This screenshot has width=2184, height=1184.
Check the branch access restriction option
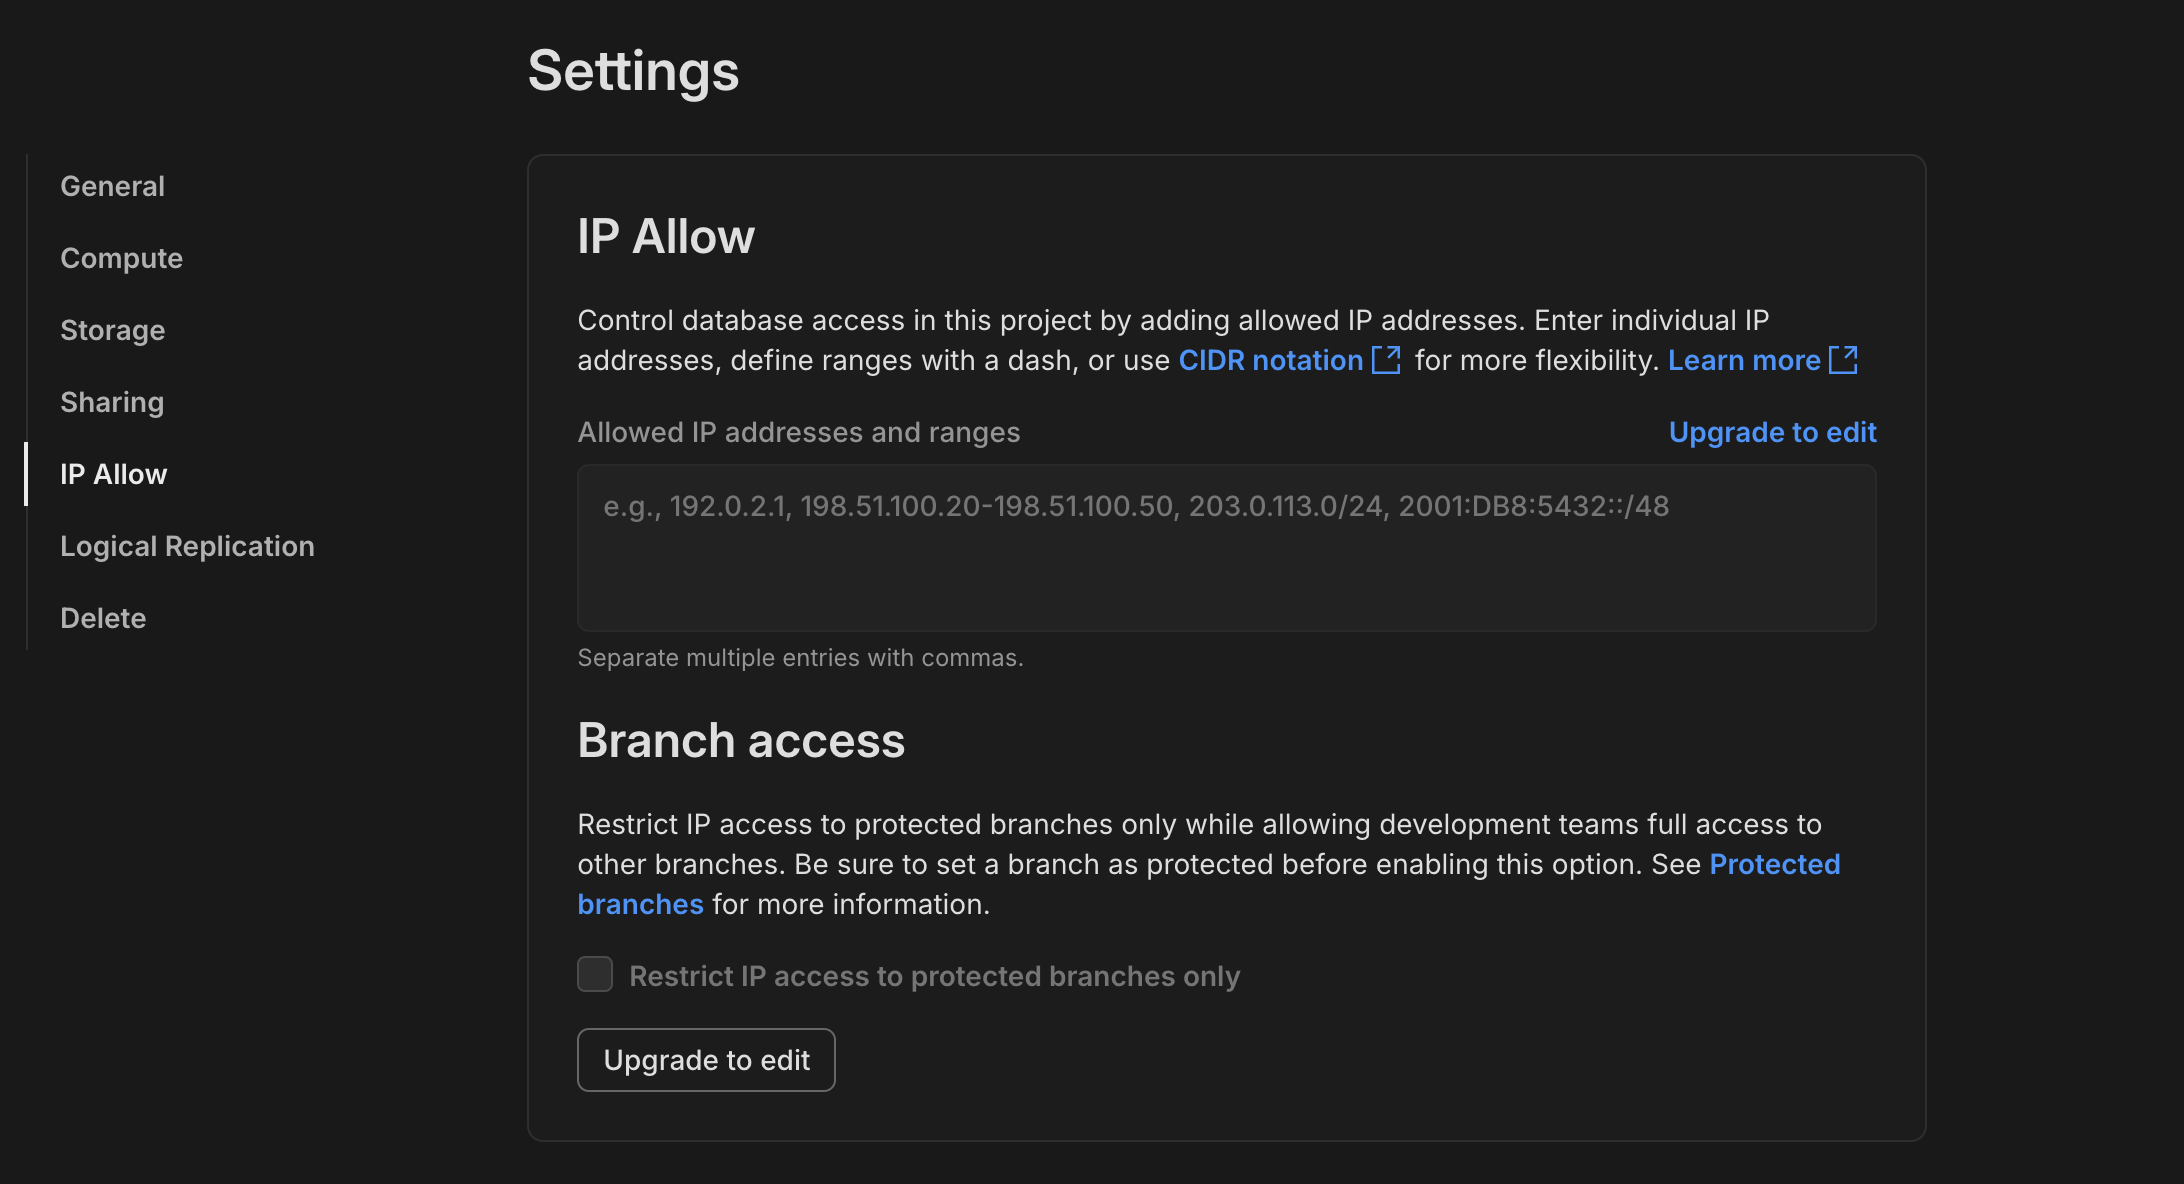point(595,975)
